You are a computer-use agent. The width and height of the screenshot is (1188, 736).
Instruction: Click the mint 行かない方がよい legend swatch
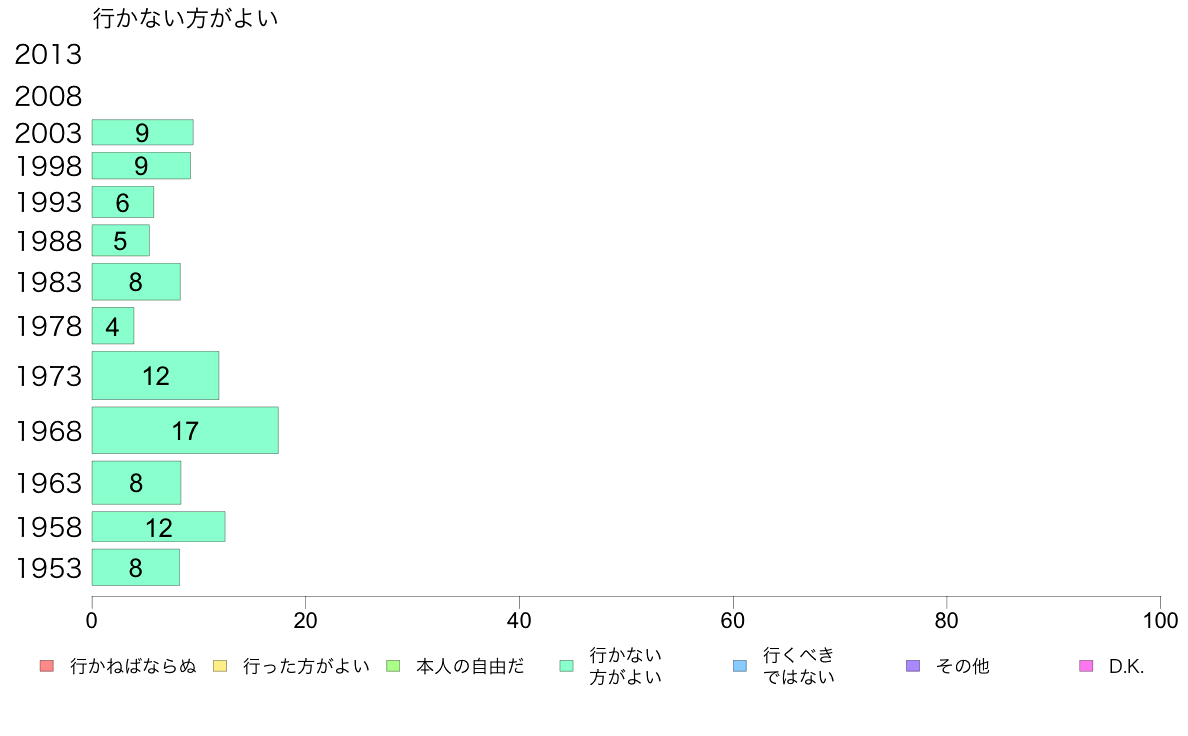click(567, 666)
